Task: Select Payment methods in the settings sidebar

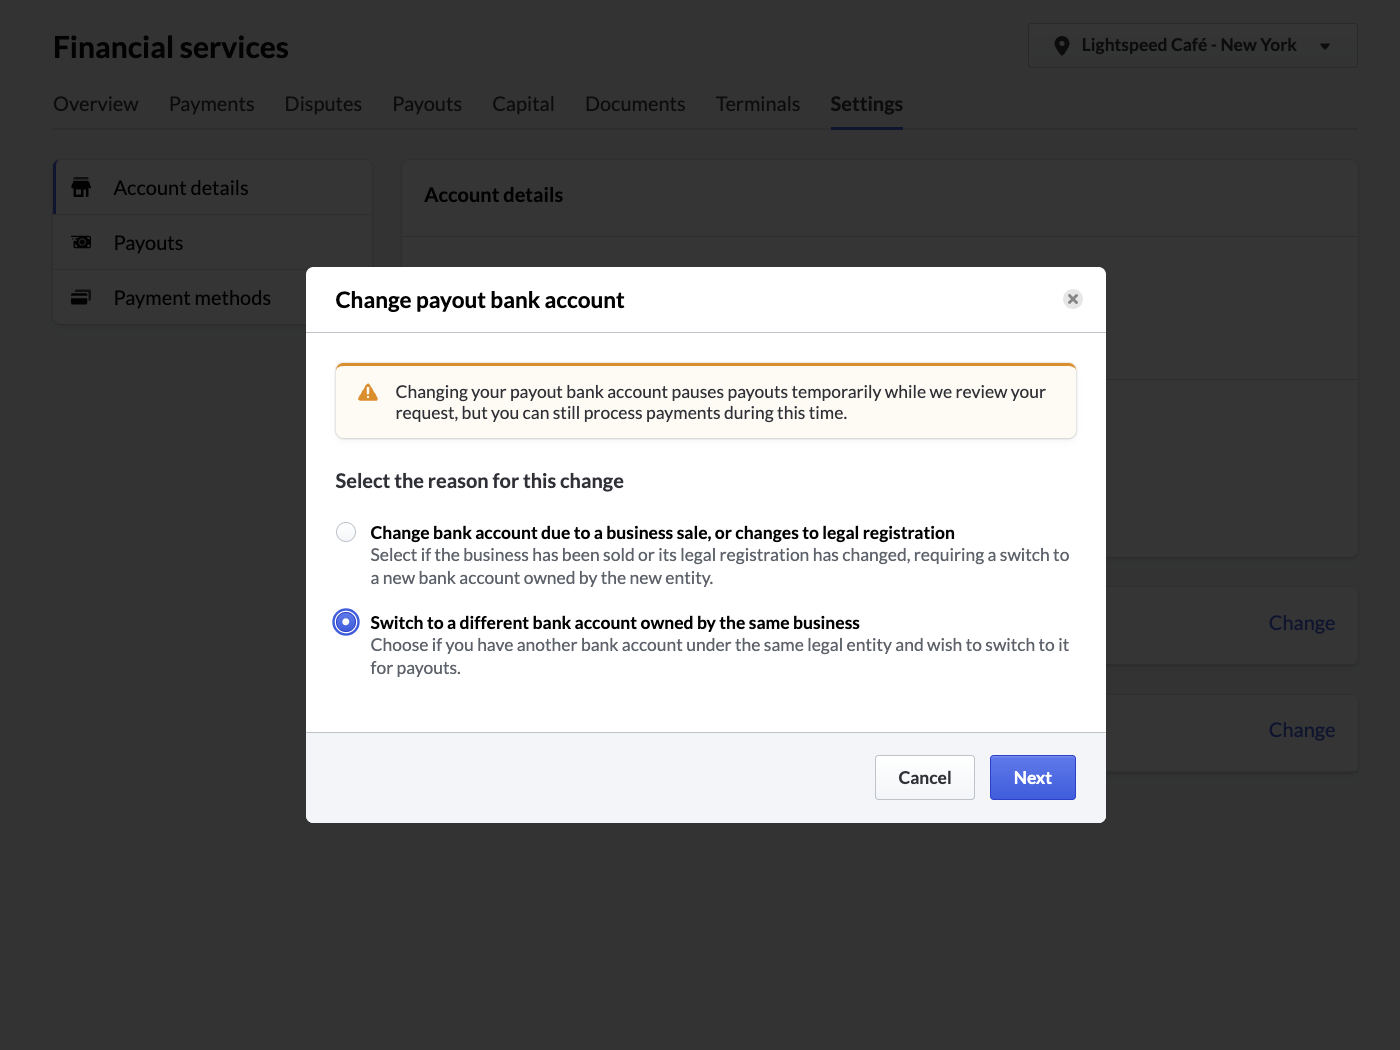Action: click(191, 297)
